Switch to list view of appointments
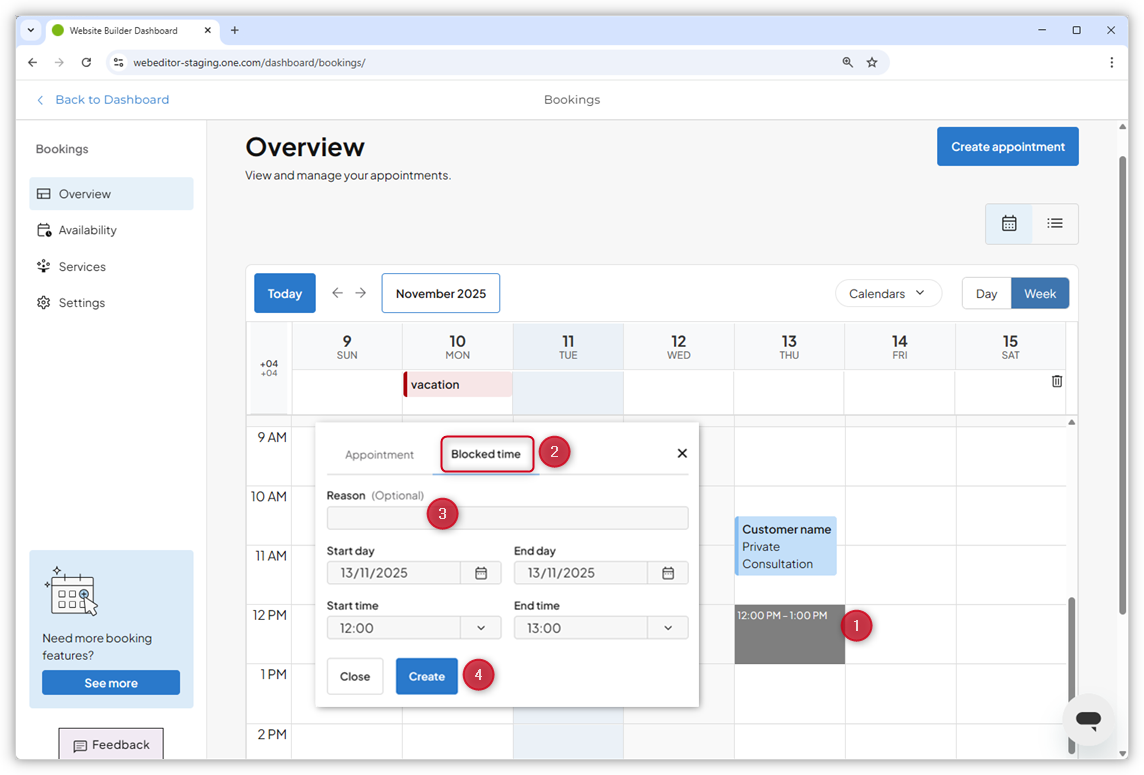This screenshot has width=1144, height=775. 1055,223
